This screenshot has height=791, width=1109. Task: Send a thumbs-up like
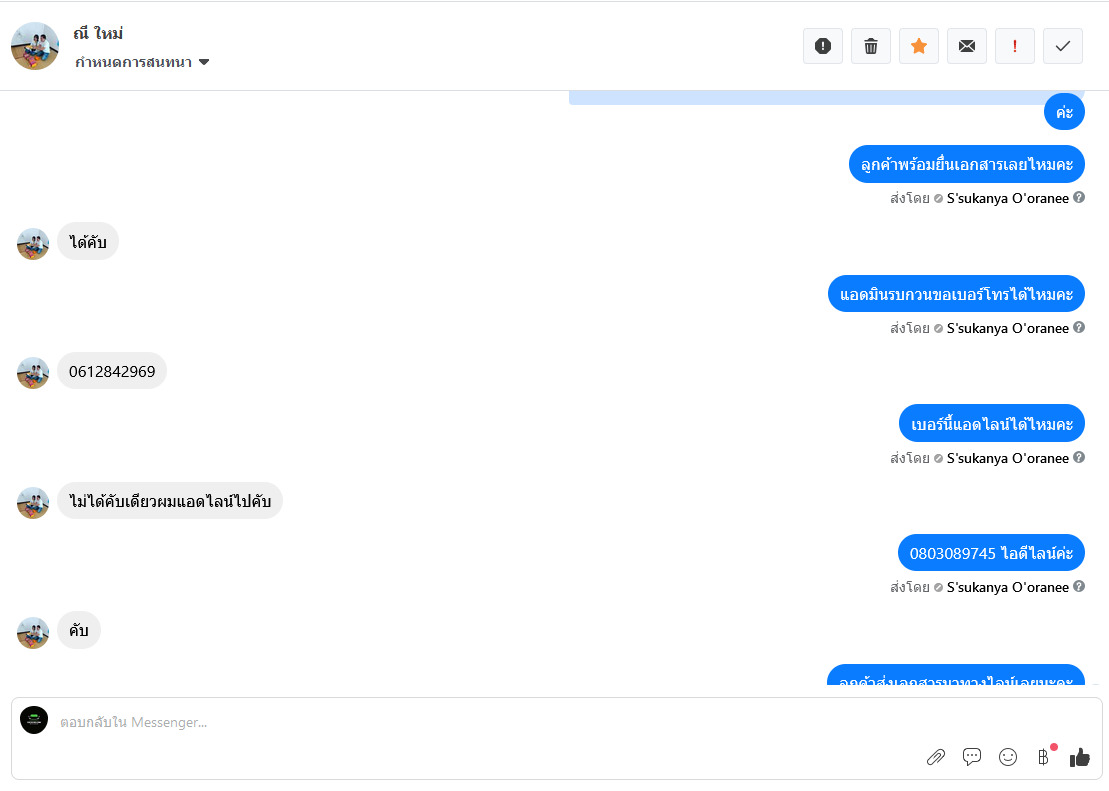pyautogui.click(x=1080, y=757)
